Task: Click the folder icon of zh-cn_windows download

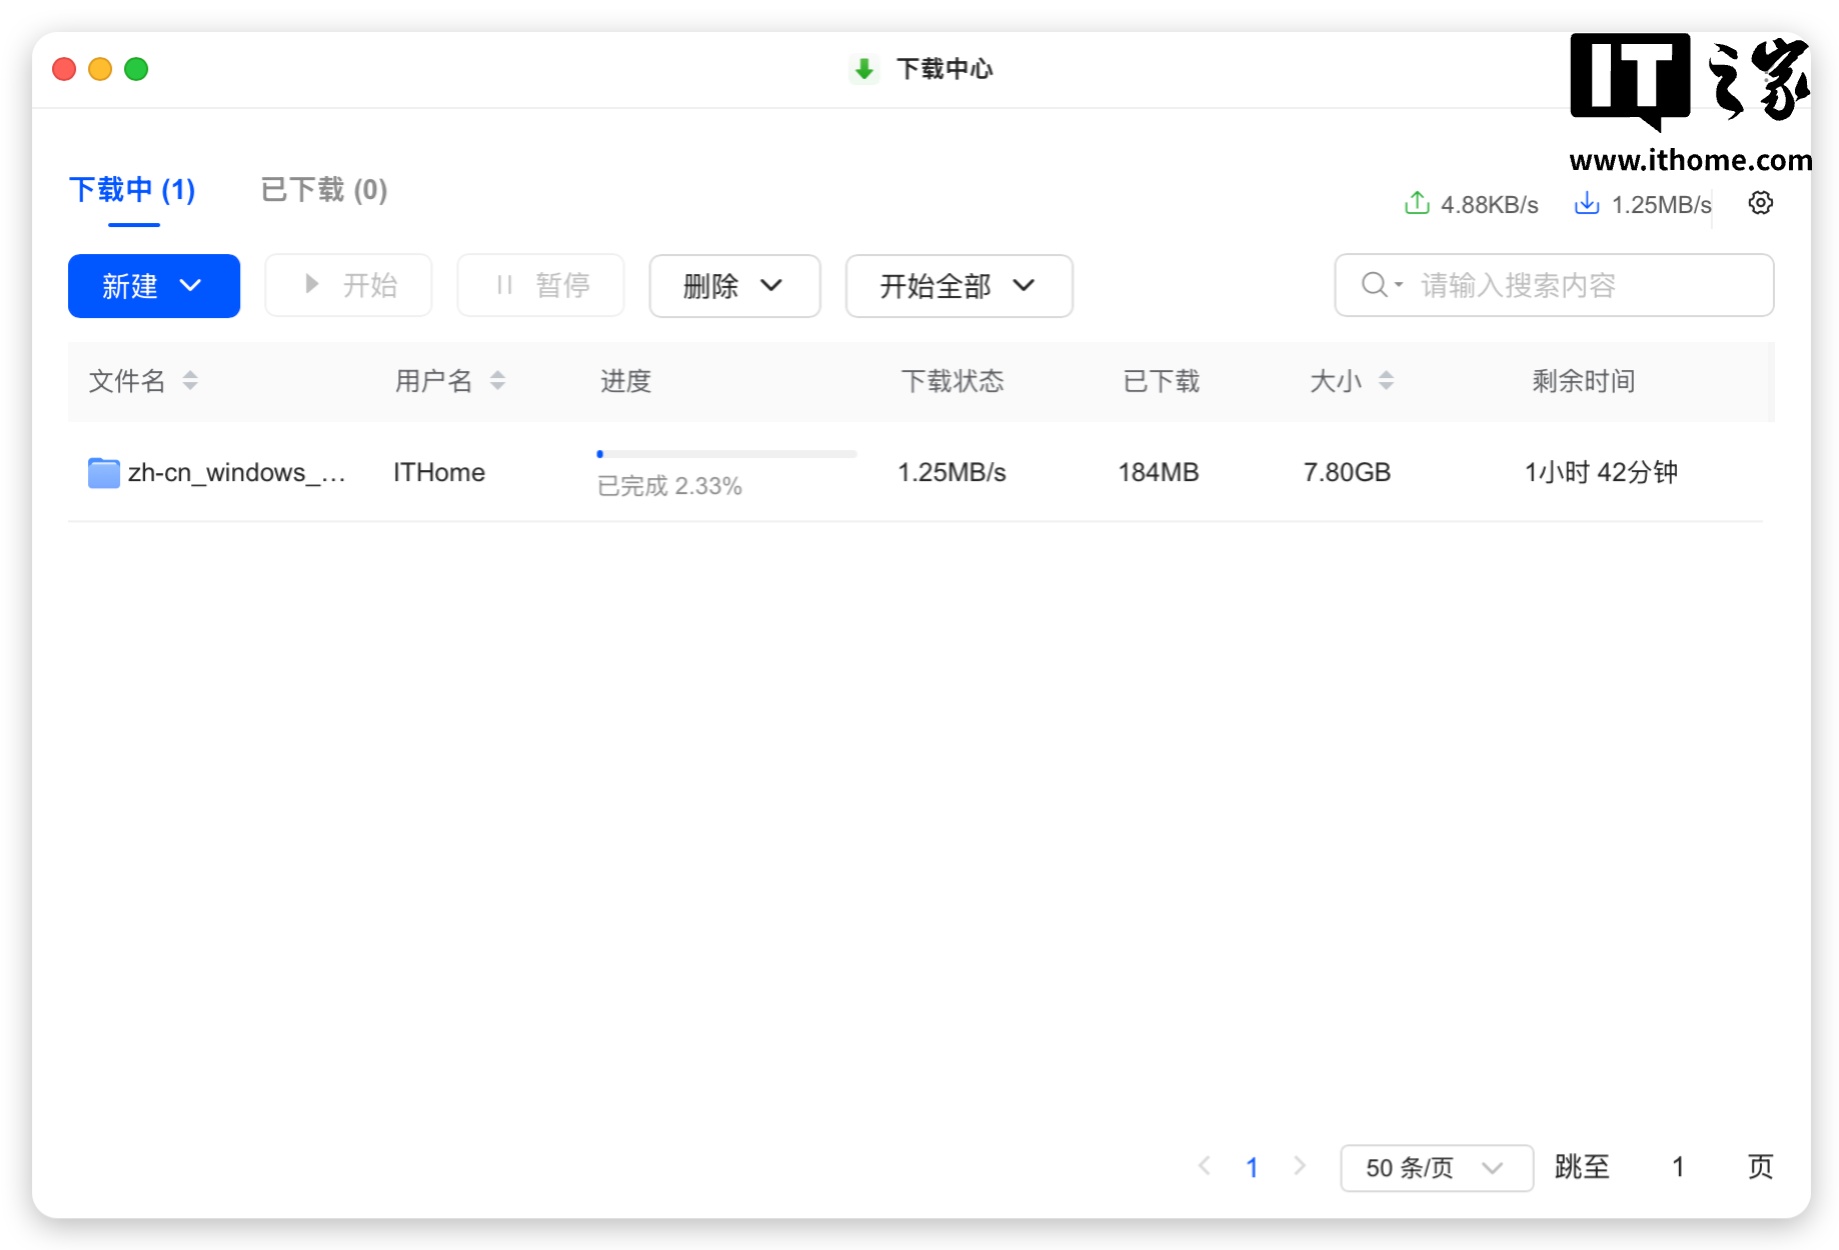Action: (x=103, y=472)
